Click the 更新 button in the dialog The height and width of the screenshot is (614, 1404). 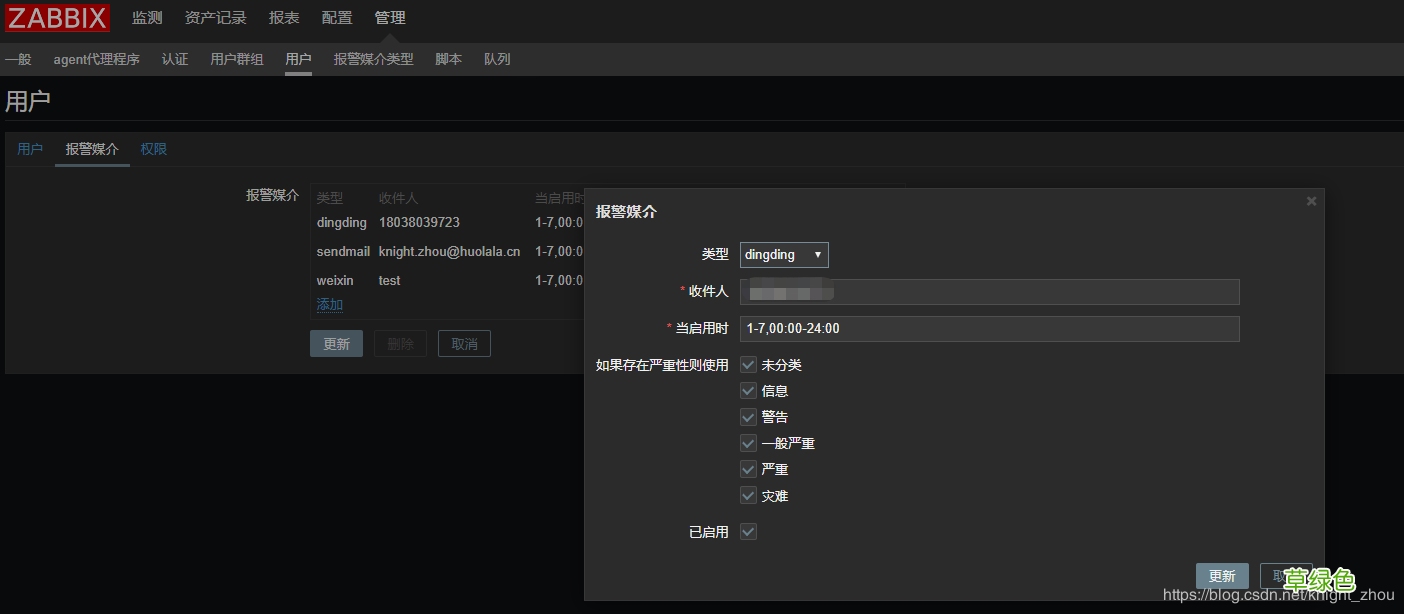pos(1221,575)
